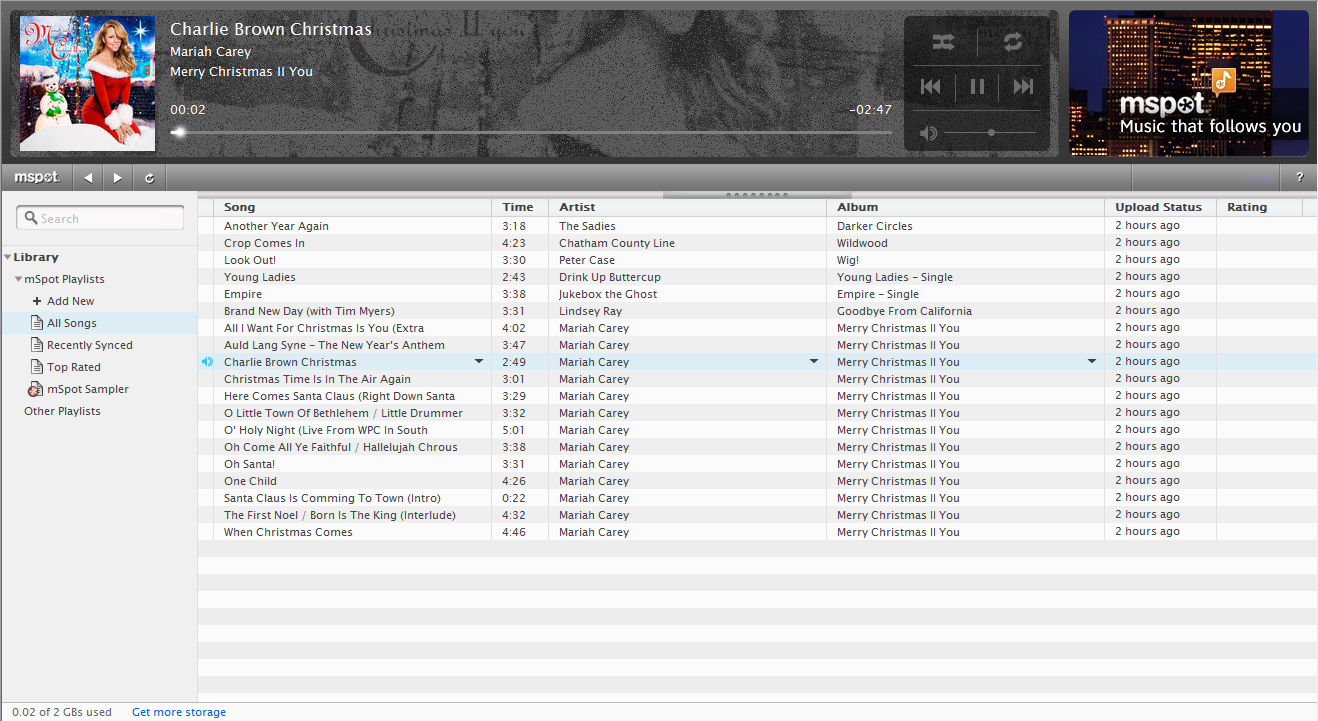Seek within the song progress bar

(531, 132)
